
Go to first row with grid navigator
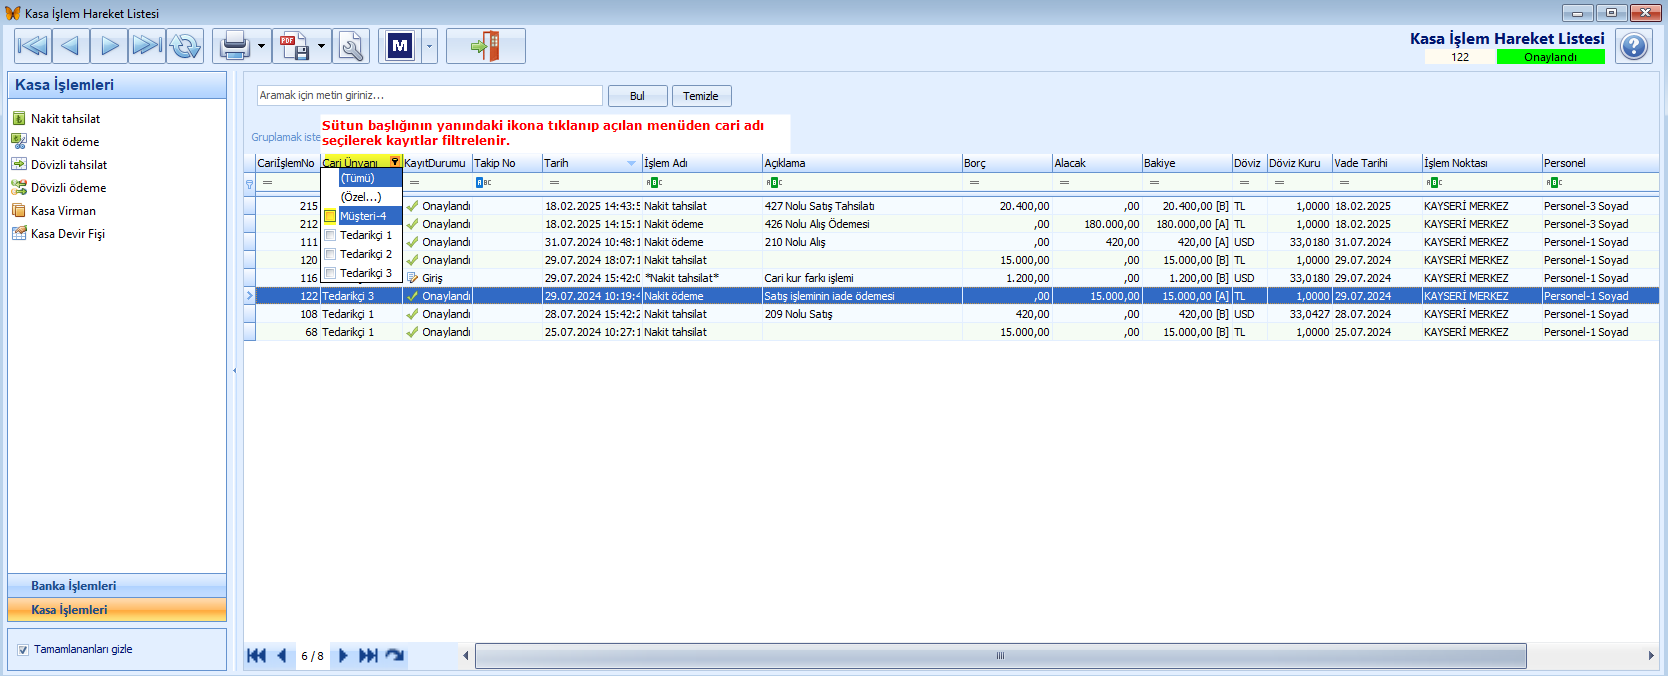[x=256, y=656]
